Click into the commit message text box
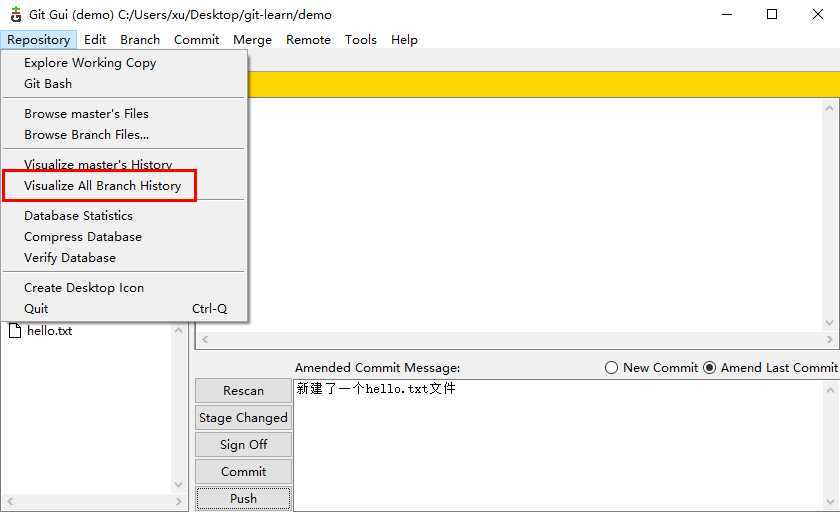The height and width of the screenshot is (512, 840). pos(558,445)
